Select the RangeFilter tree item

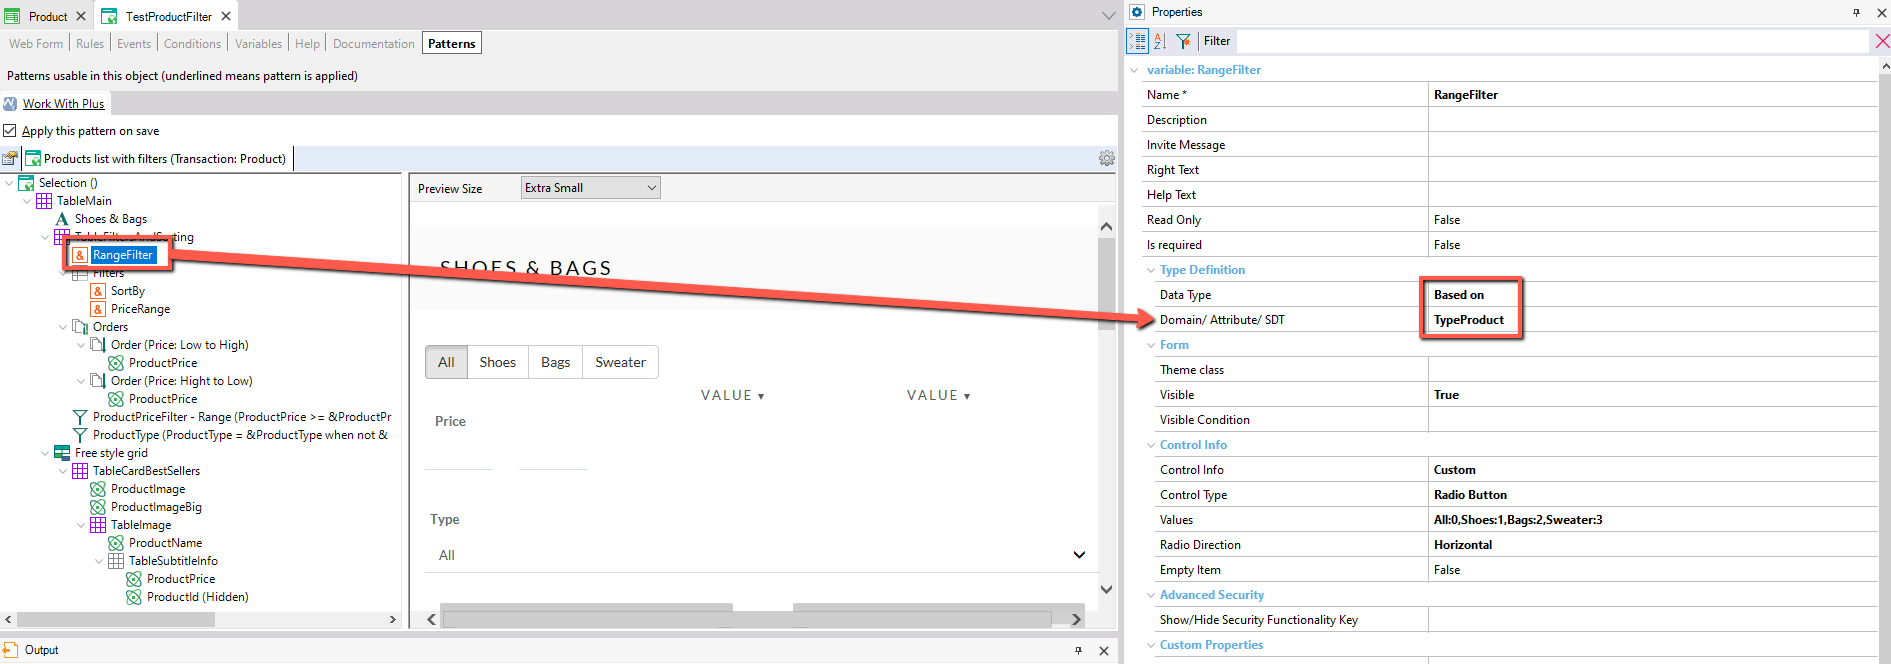123,255
